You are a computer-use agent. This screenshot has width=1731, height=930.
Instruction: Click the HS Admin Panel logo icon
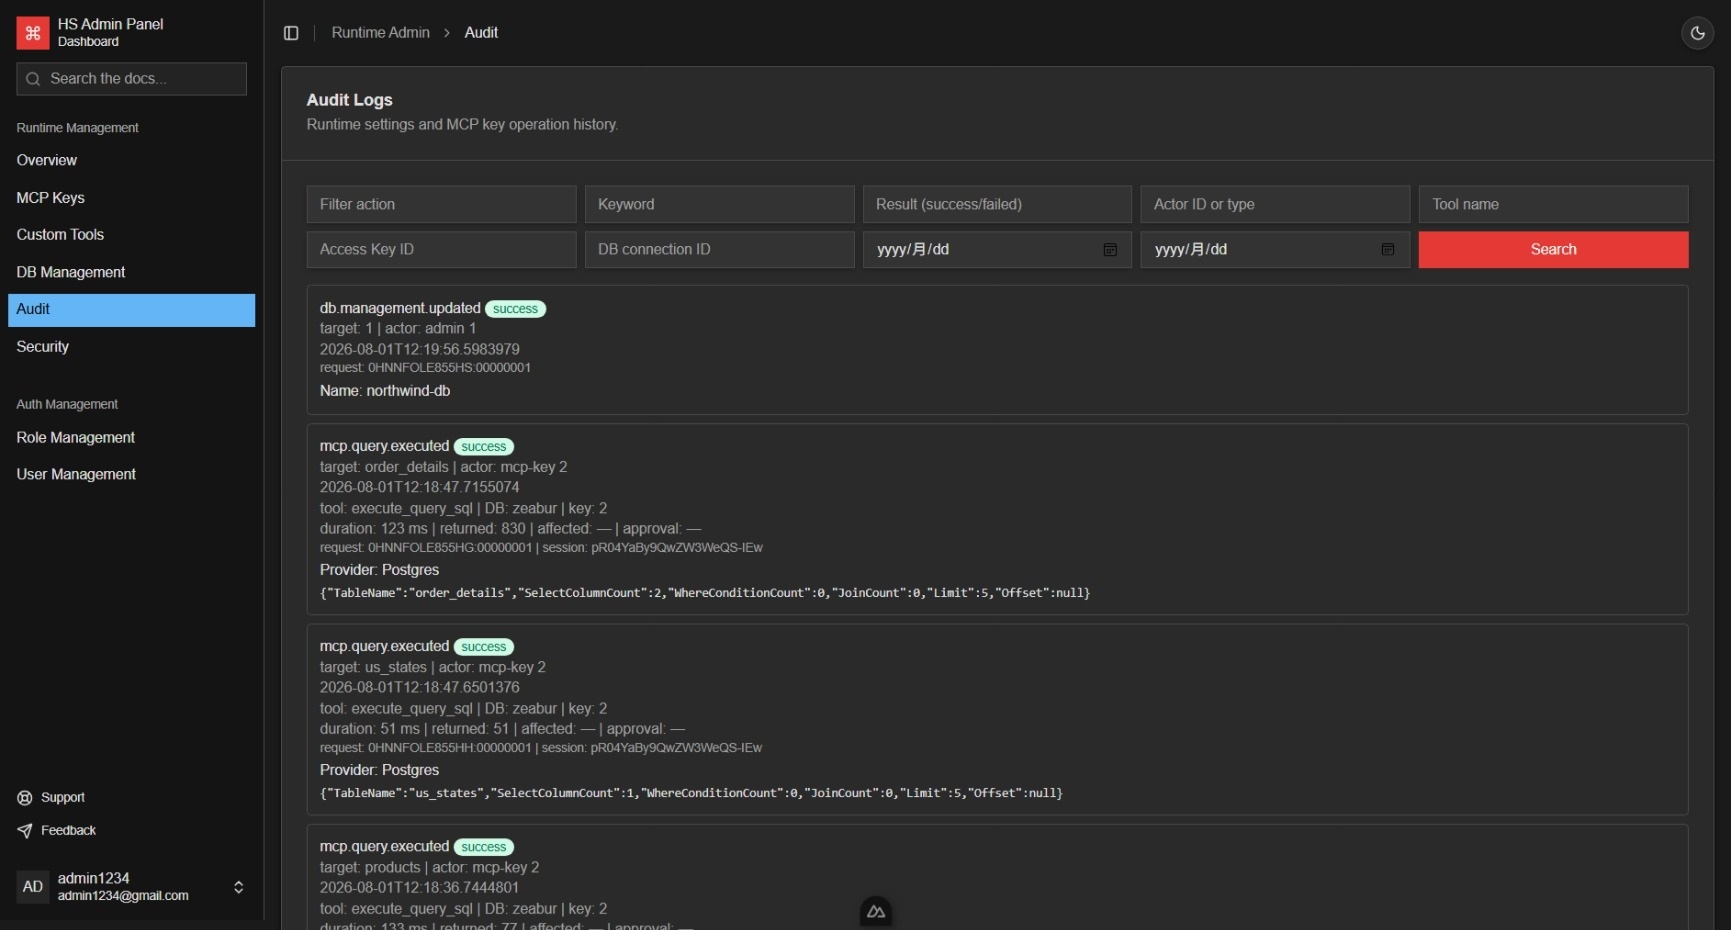[x=33, y=33]
